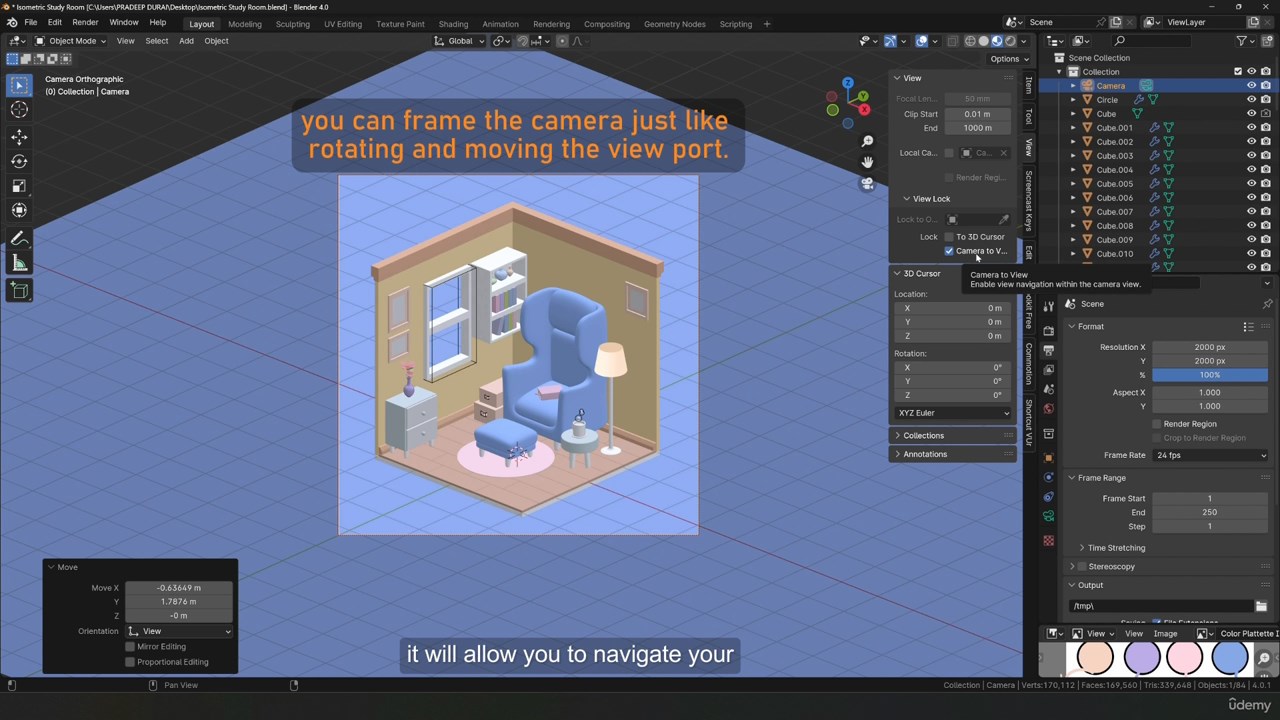Screen dimensions: 1280x720
Task: Pick the Add Cube tool
Action: pyautogui.click(x=19, y=290)
